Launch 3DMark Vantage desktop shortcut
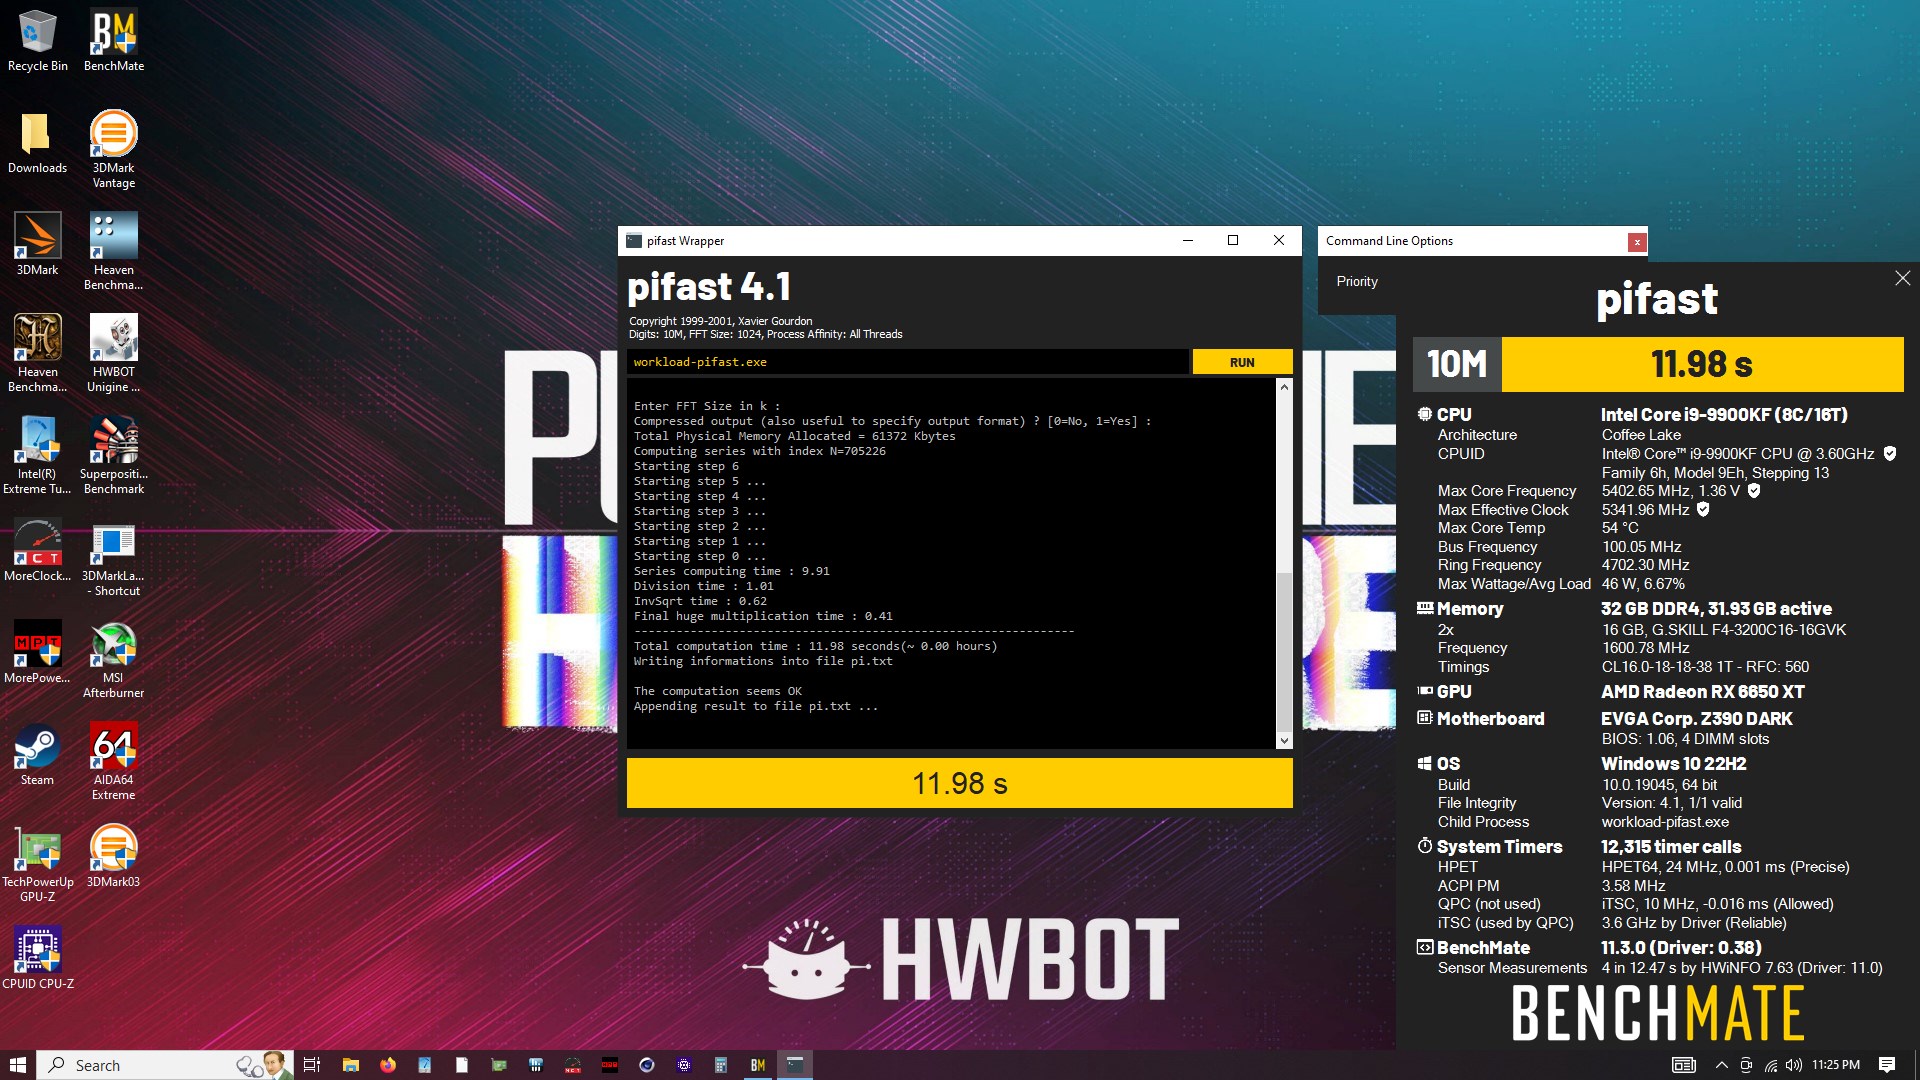The height and width of the screenshot is (1080, 1920). [x=113, y=150]
